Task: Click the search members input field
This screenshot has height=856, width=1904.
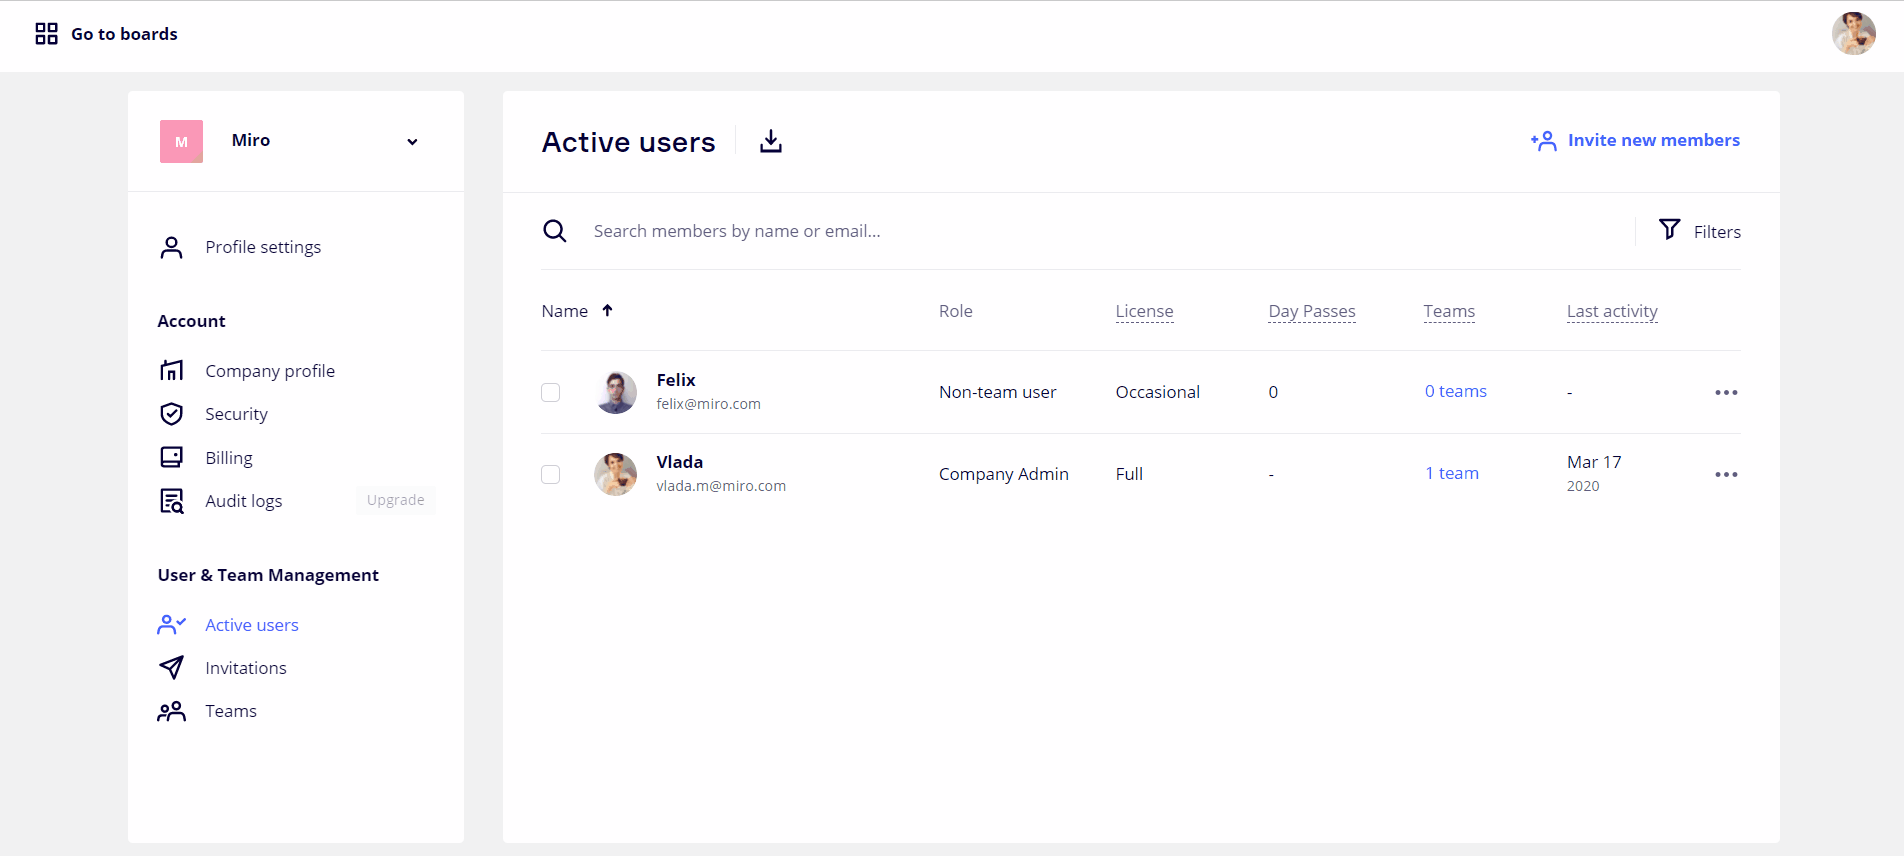Action: [1100, 231]
